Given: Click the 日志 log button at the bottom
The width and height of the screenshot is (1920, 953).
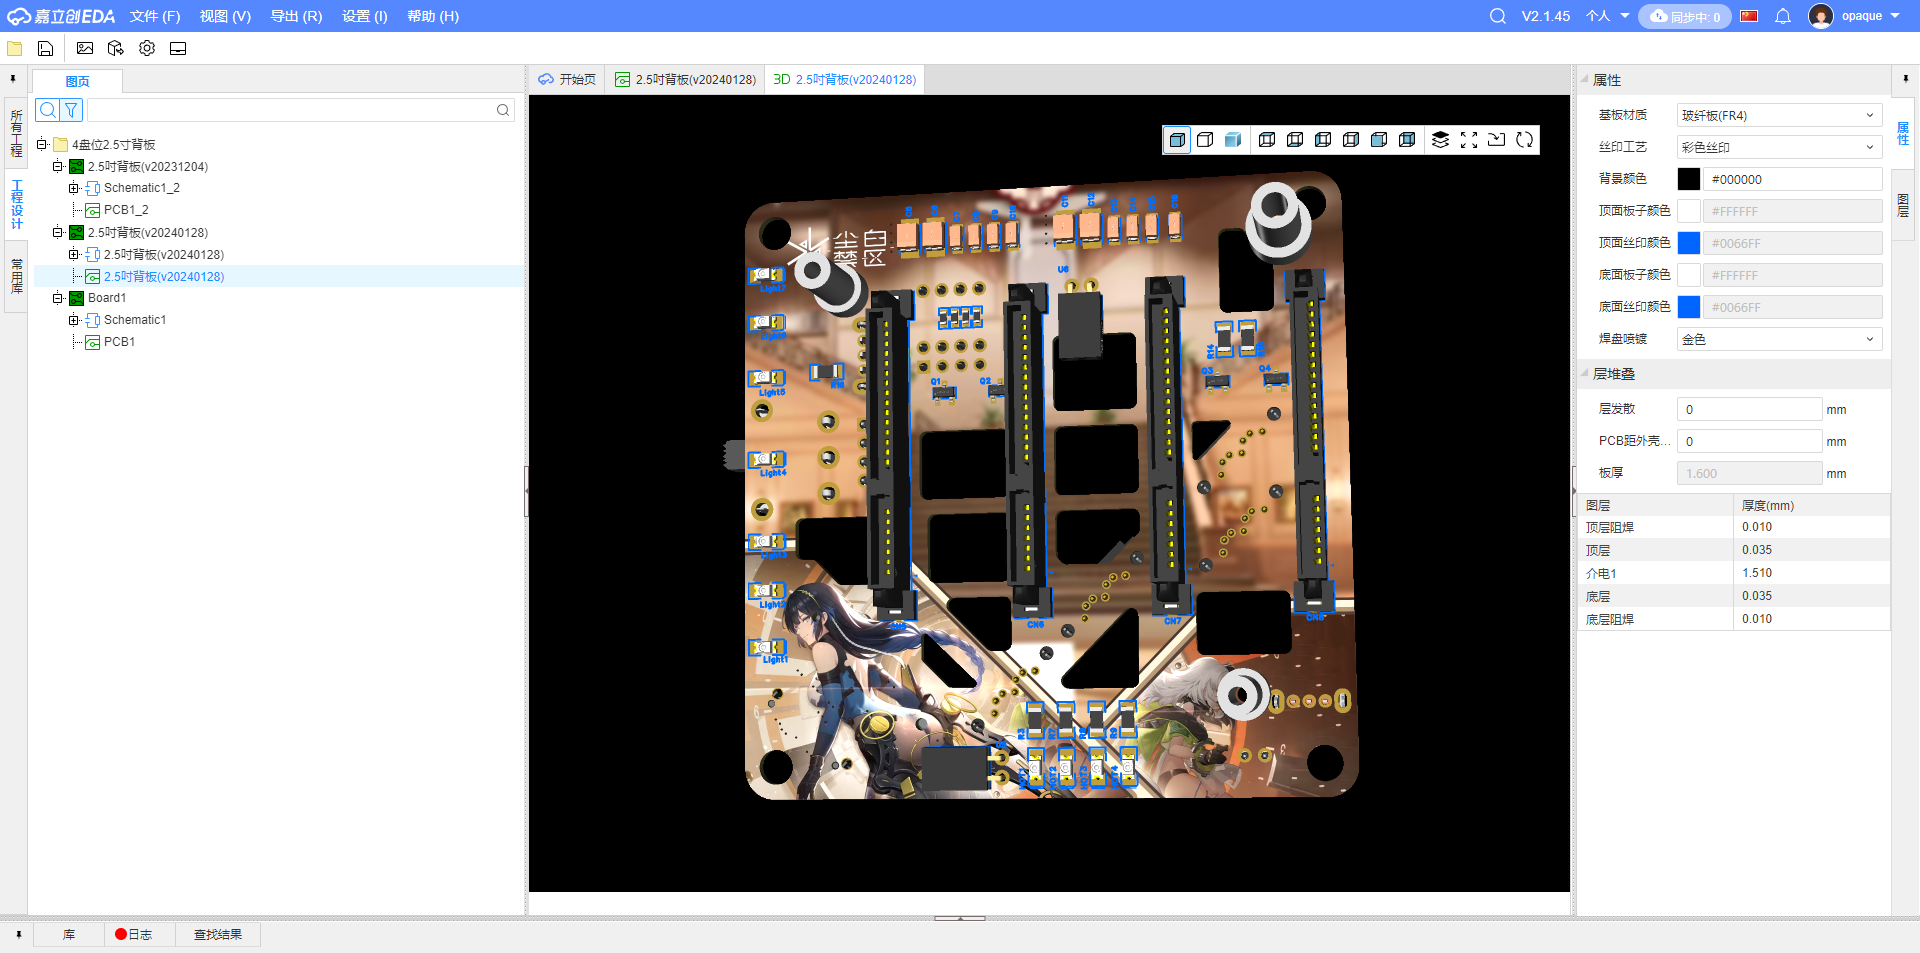Looking at the screenshot, I should (x=138, y=934).
